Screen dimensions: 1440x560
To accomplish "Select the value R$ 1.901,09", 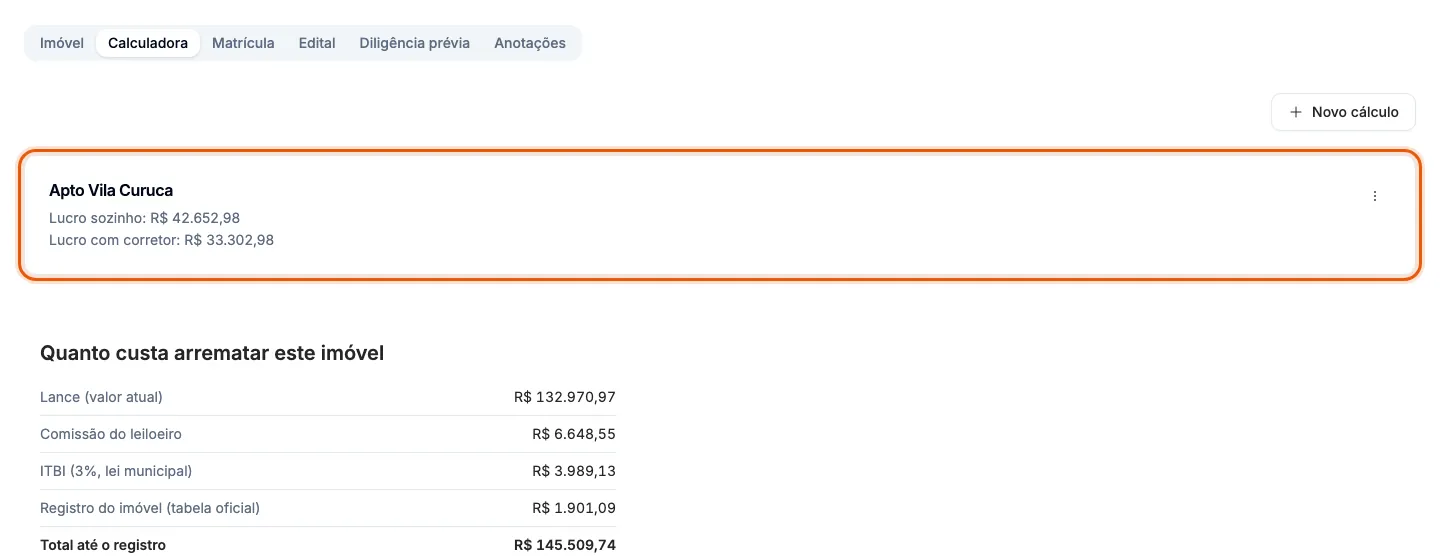I will click(574, 508).
